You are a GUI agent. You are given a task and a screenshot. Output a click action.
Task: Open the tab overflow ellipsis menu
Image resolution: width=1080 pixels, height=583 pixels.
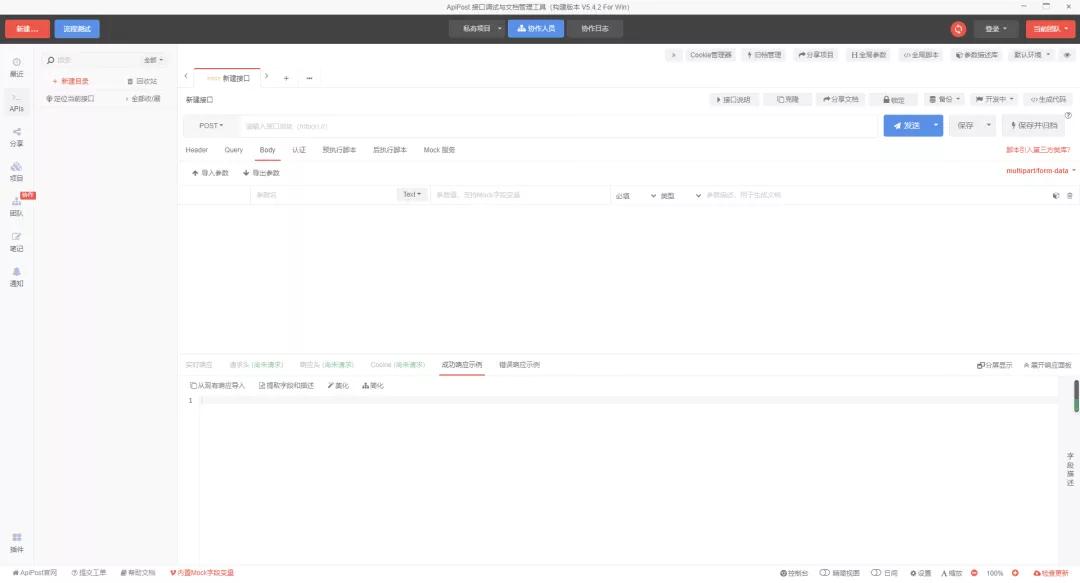click(x=309, y=78)
